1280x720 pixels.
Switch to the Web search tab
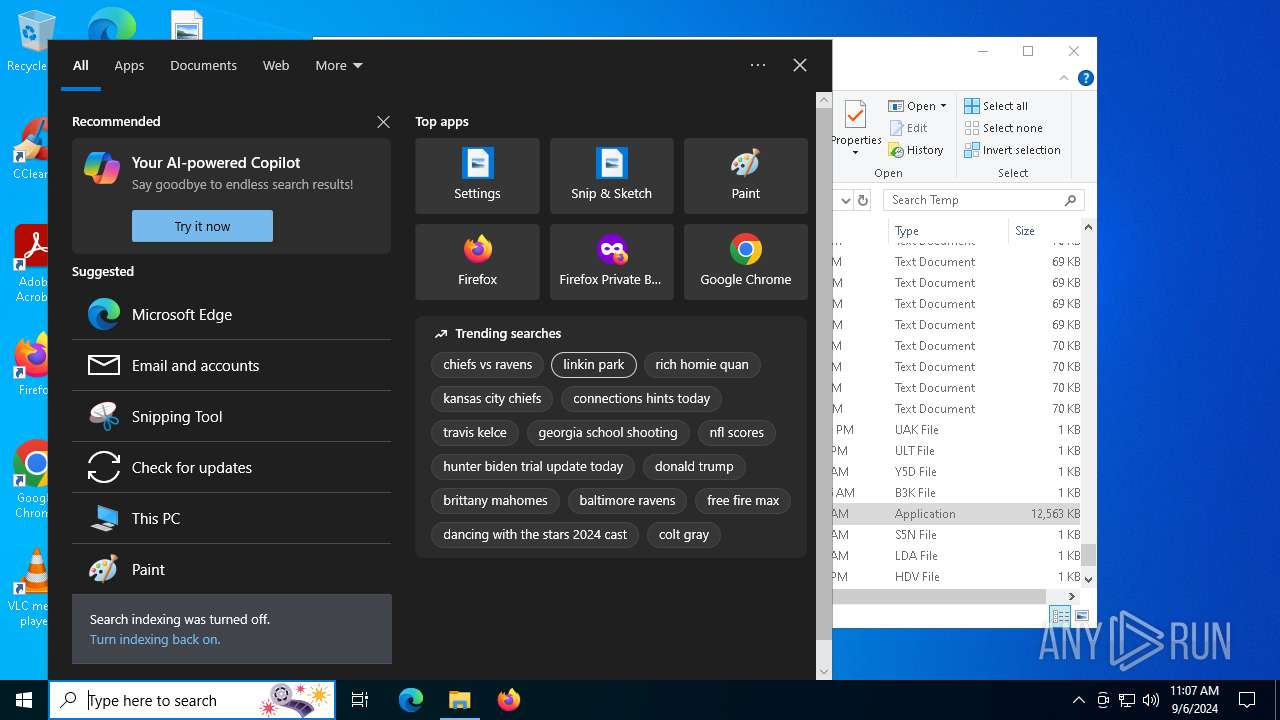[x=276, y=65]
